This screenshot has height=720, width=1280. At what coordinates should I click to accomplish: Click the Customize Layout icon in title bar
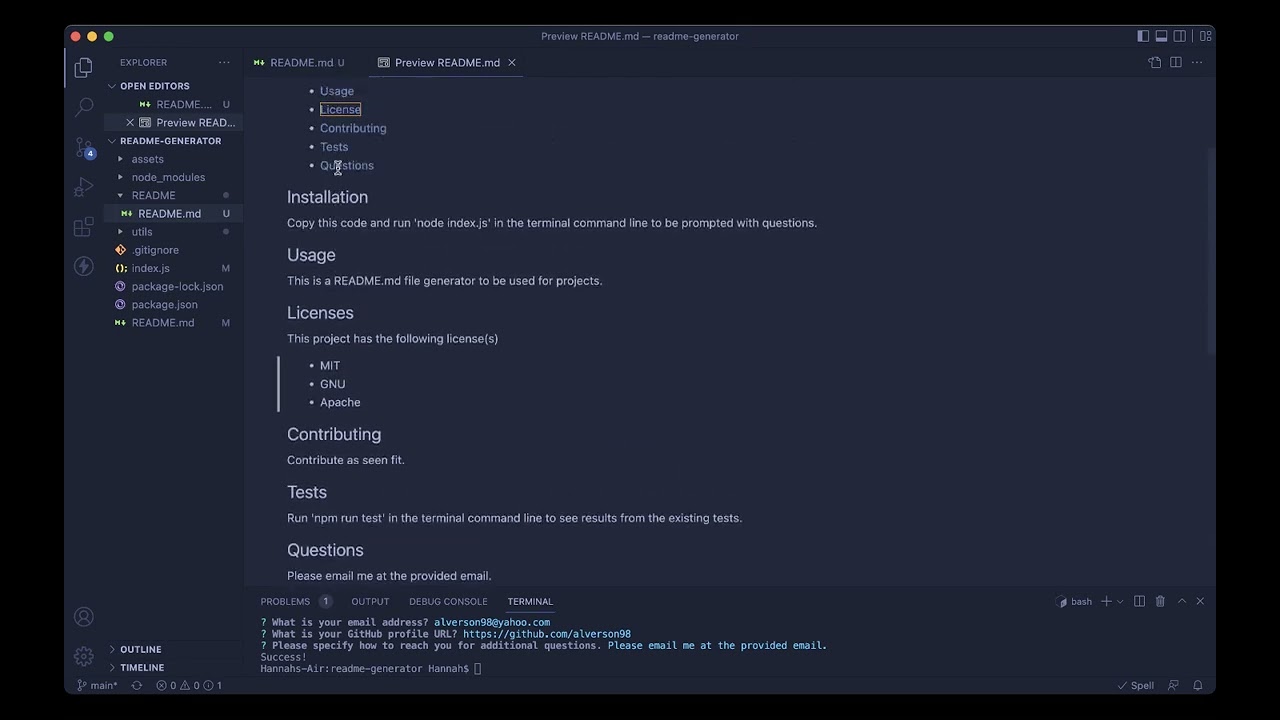click(x=1206, y=36)
